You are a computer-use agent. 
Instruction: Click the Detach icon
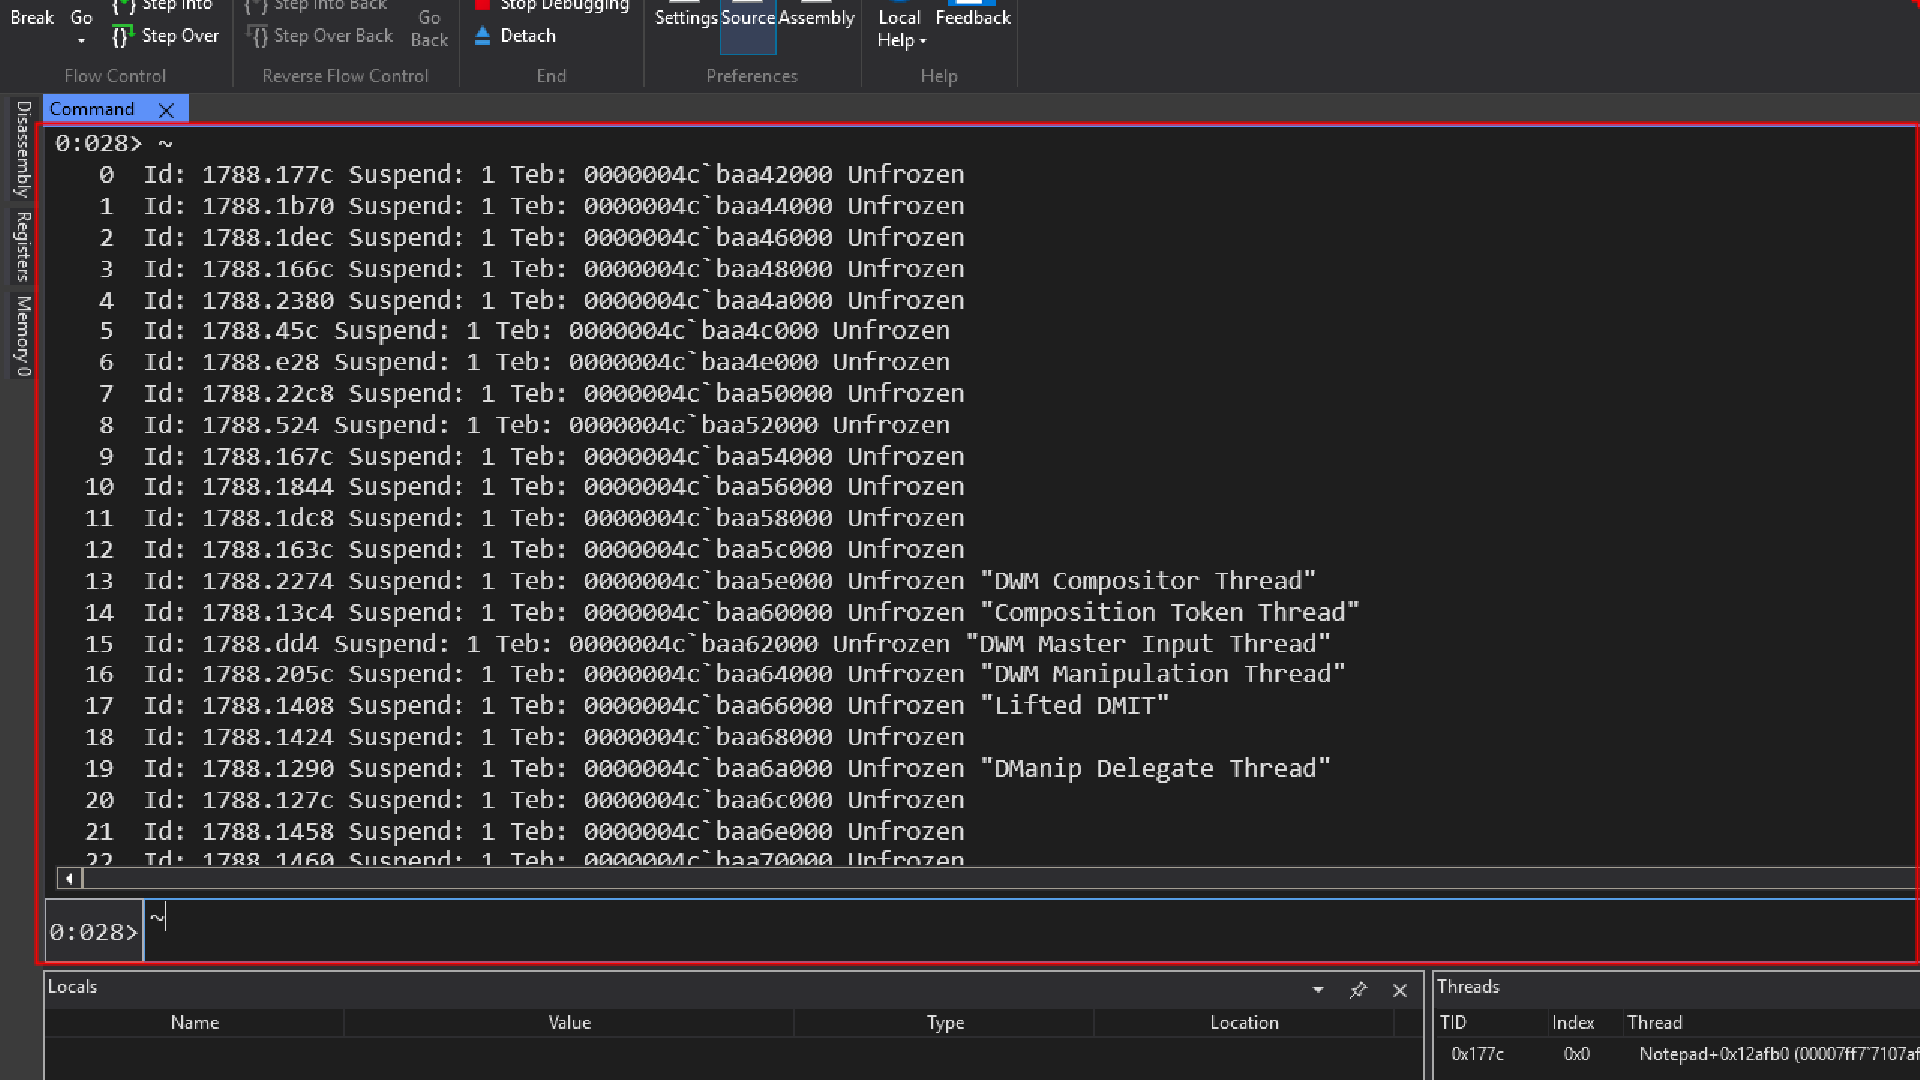pos(483,36)
